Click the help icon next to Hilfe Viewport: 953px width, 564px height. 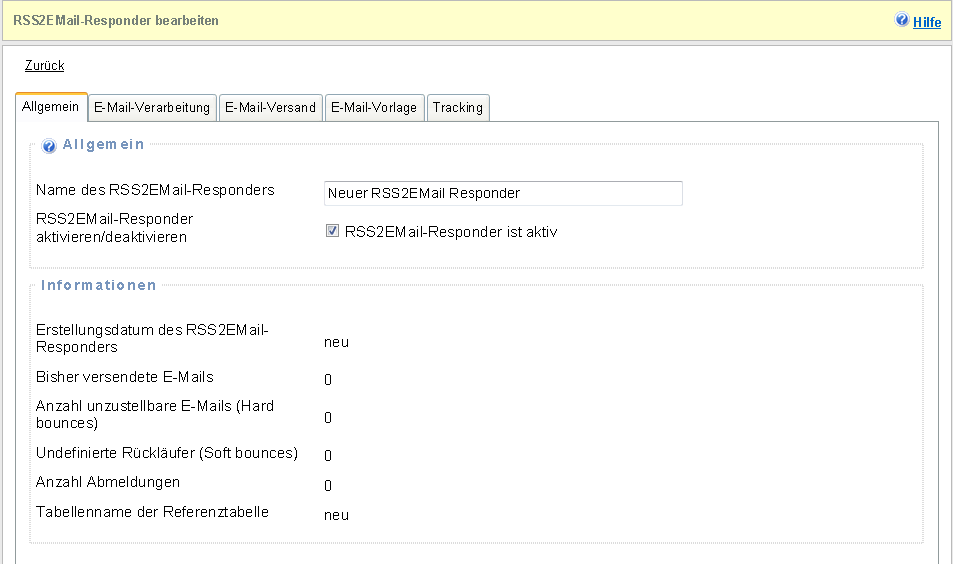(x=902, y=20)
